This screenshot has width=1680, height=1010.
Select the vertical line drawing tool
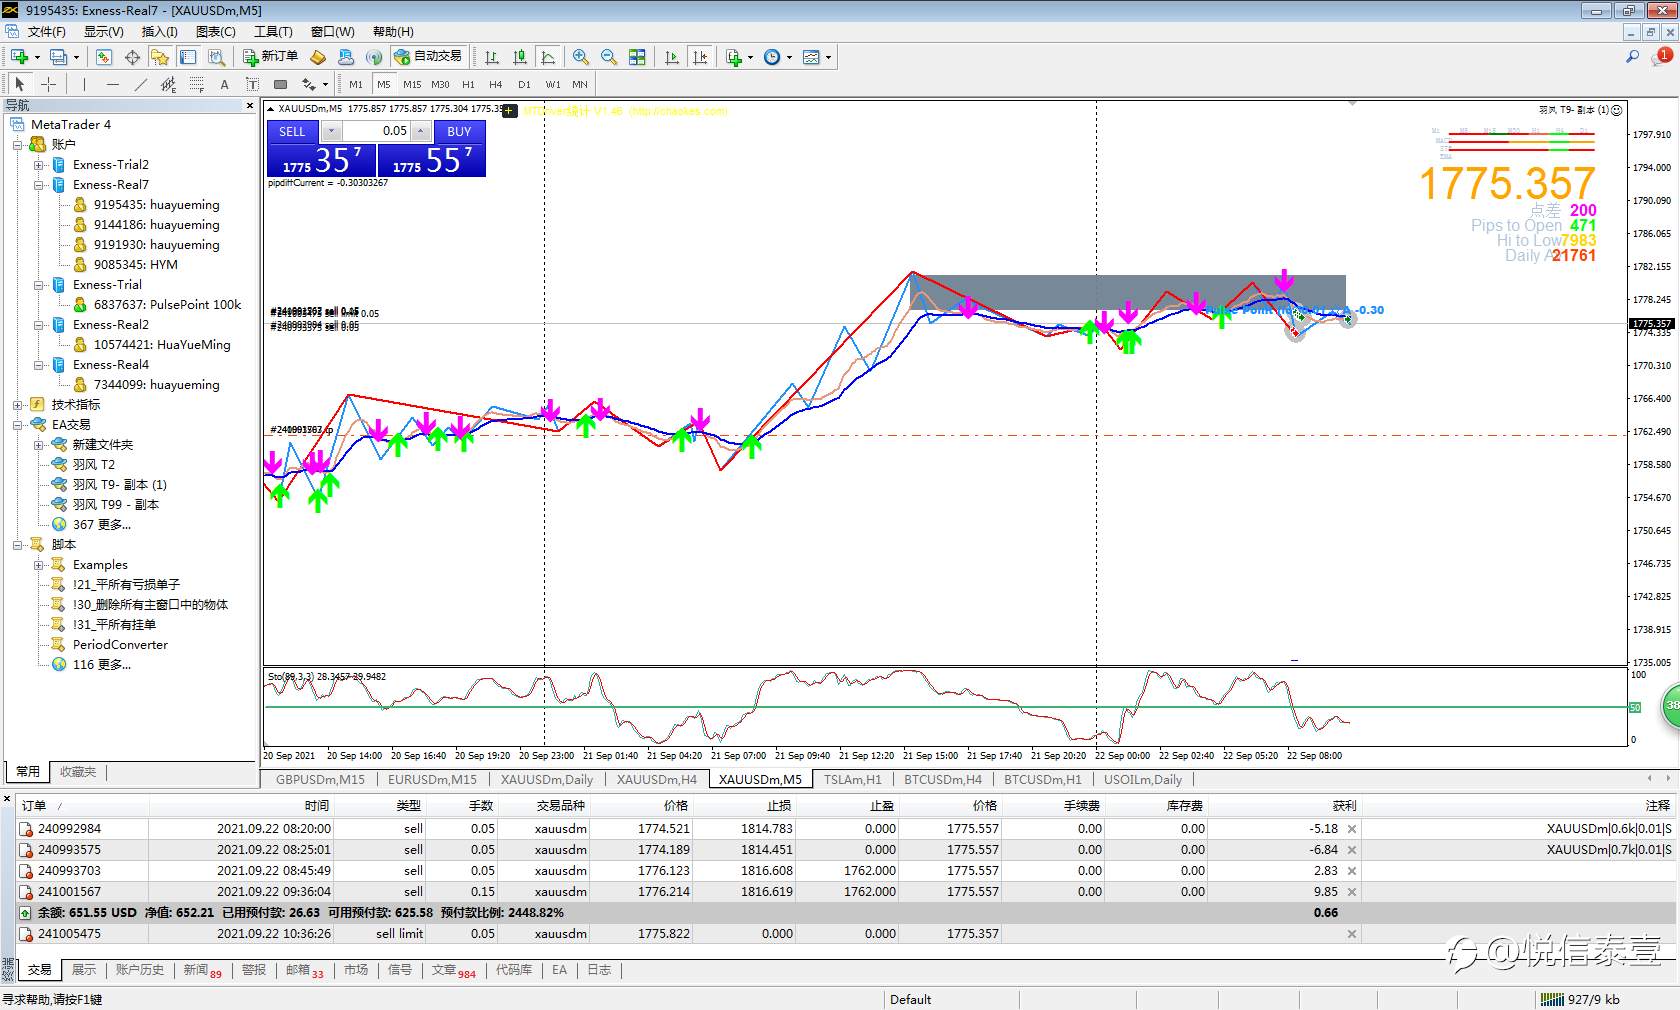[84, 84]
